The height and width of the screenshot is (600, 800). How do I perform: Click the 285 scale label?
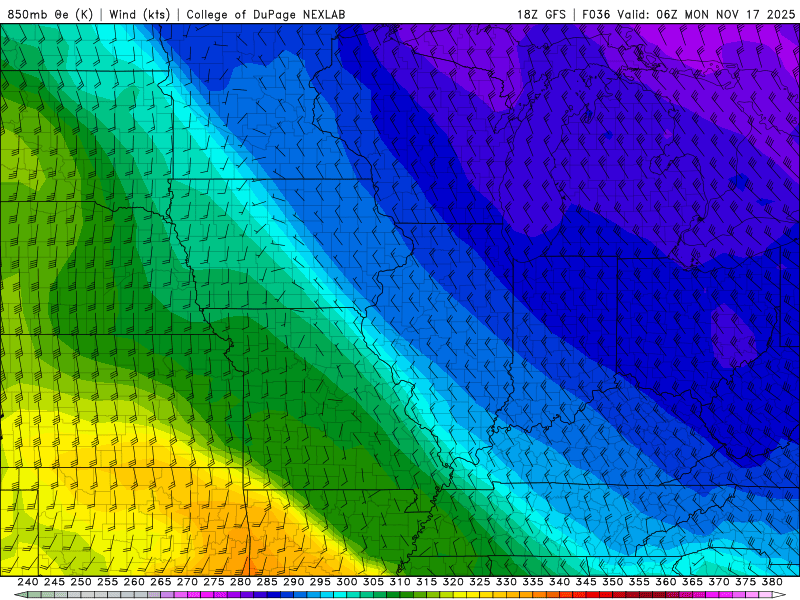(267, 582)
